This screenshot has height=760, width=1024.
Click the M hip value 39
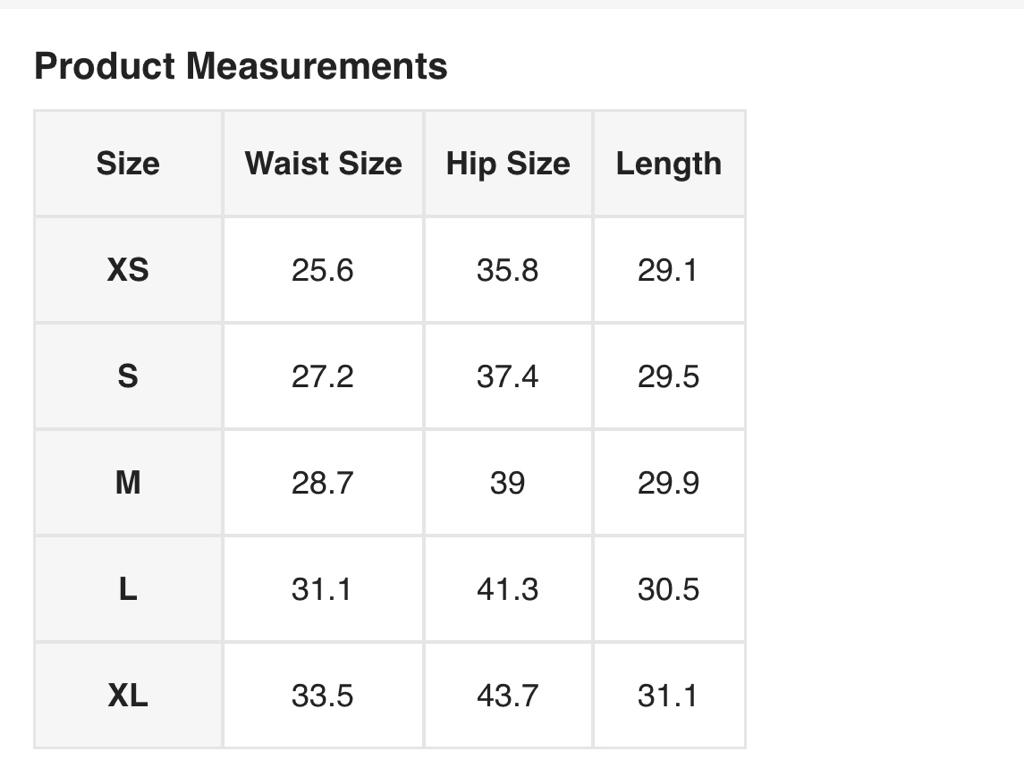[x=507, y=483]
